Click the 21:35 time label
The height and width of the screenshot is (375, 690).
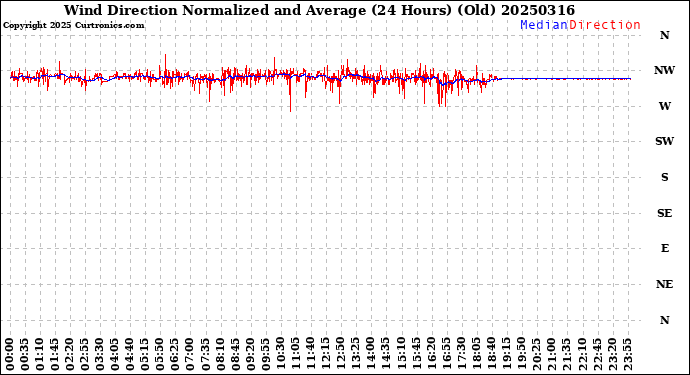[x=566, y=355]
